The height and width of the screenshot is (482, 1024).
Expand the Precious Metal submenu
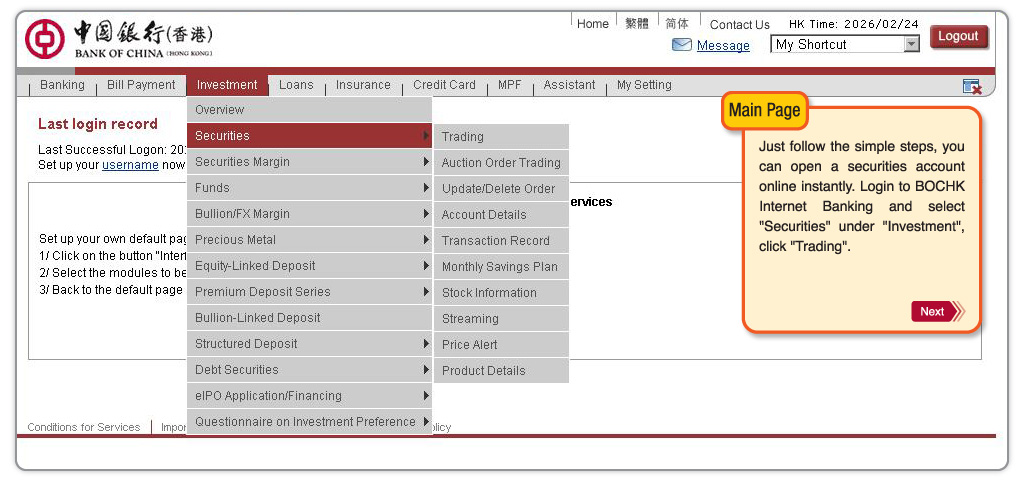point(309,240)
